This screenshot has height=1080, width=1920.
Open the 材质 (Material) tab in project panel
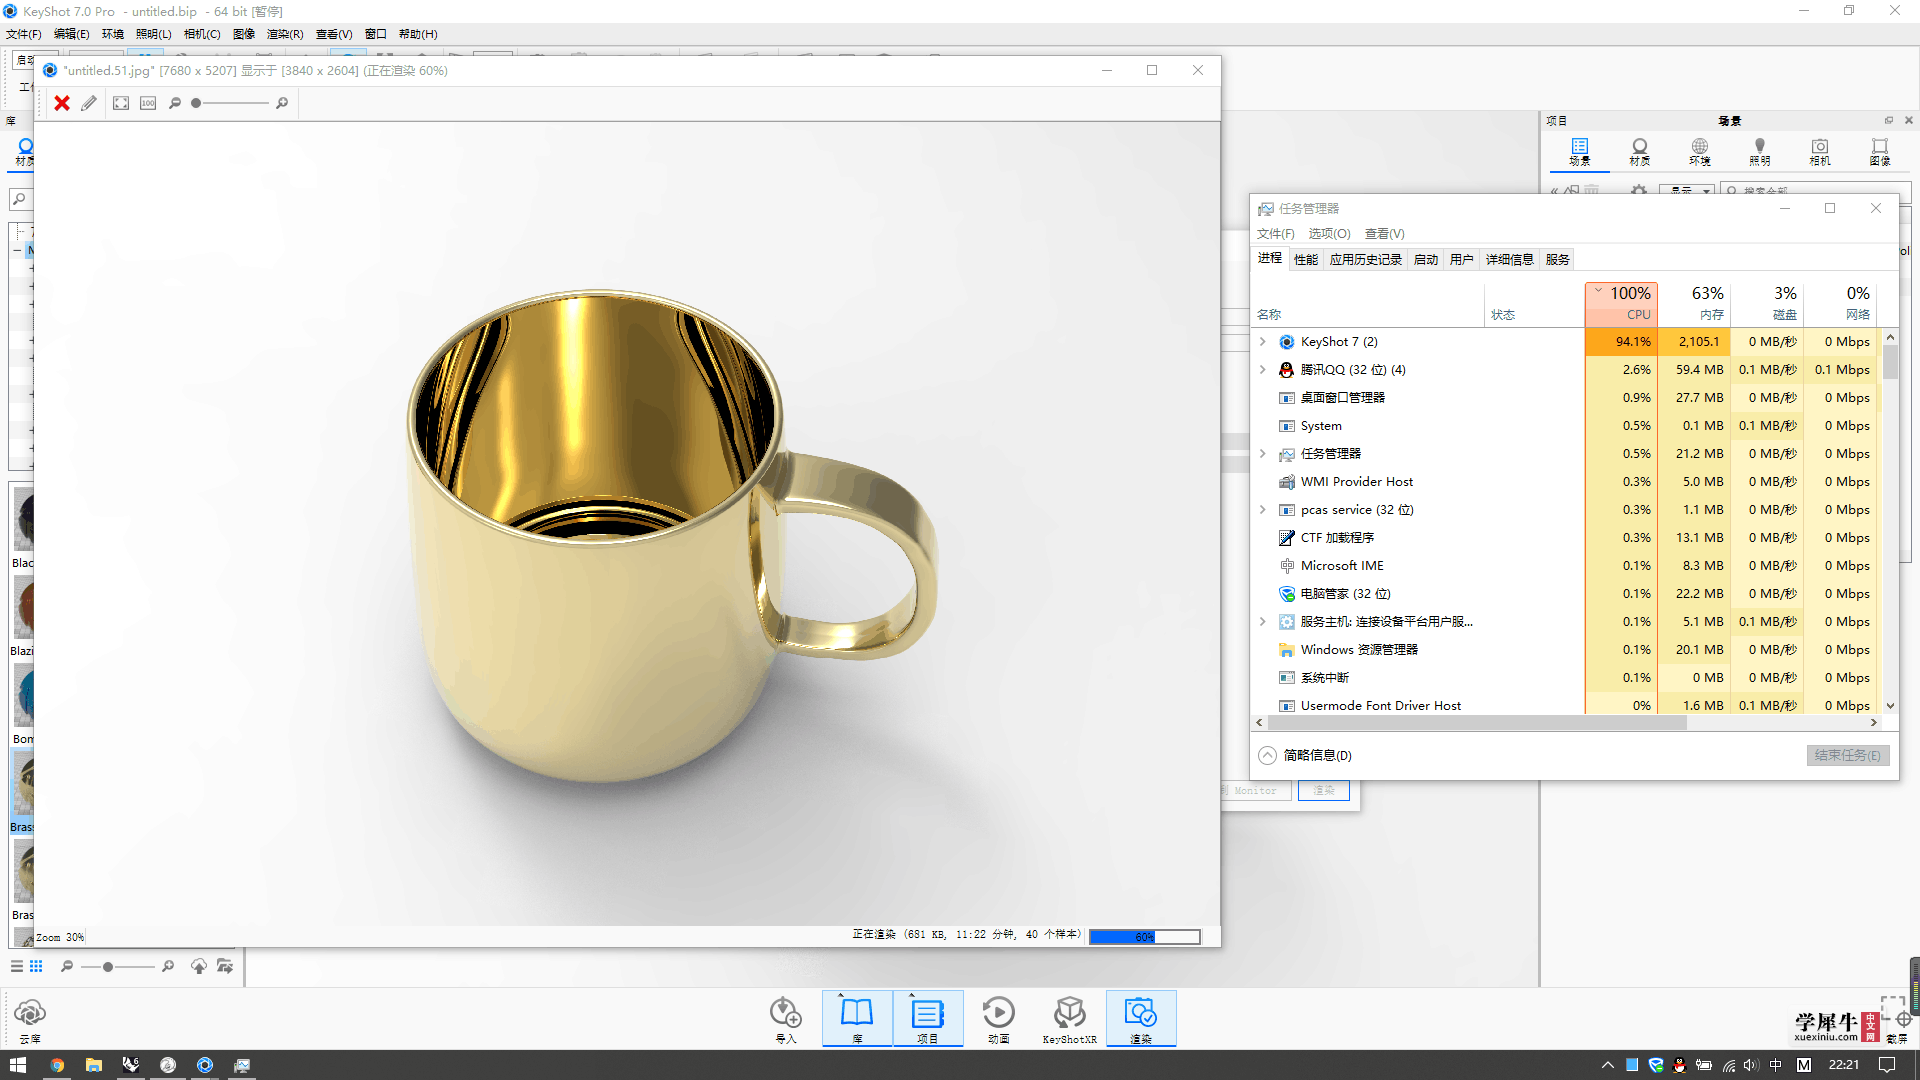[x=1640, y=152]
